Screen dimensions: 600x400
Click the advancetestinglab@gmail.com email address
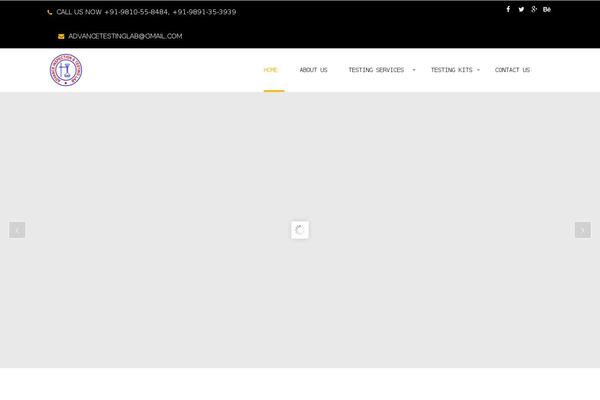(x=125, y=36)
